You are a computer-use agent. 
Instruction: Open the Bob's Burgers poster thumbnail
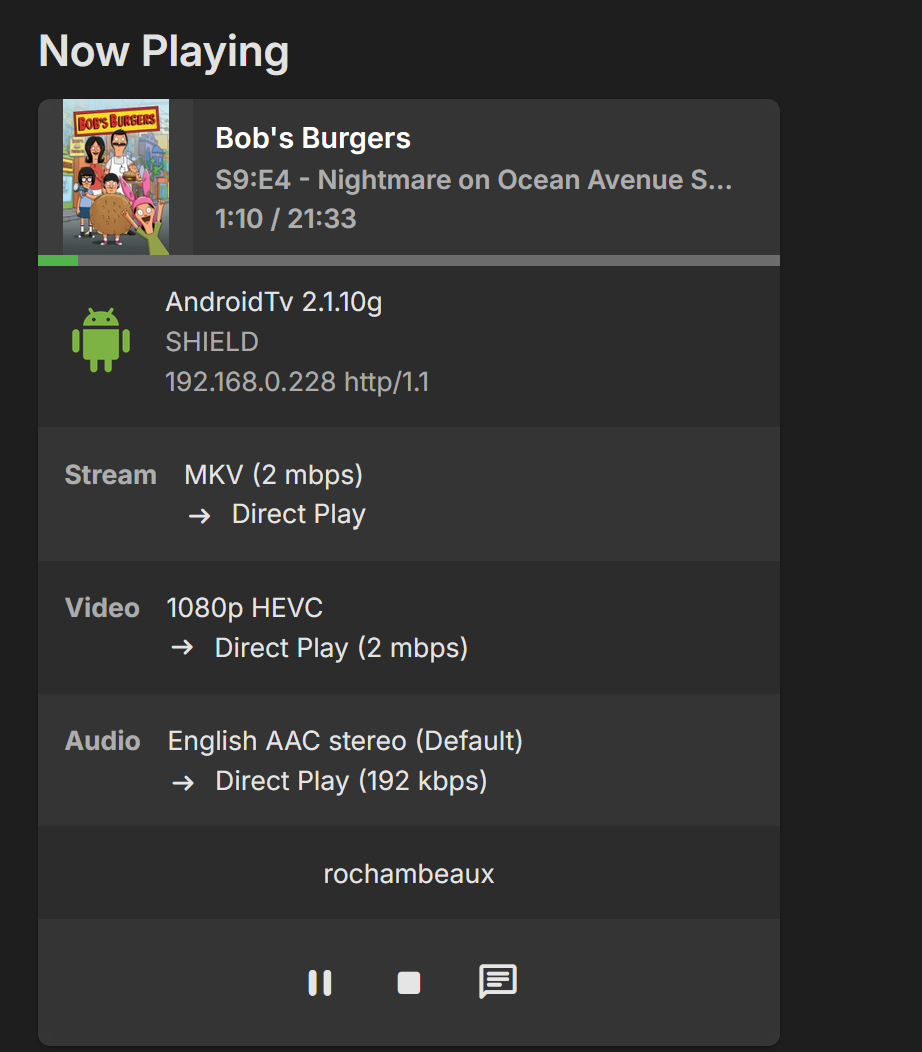click(116, 177)
